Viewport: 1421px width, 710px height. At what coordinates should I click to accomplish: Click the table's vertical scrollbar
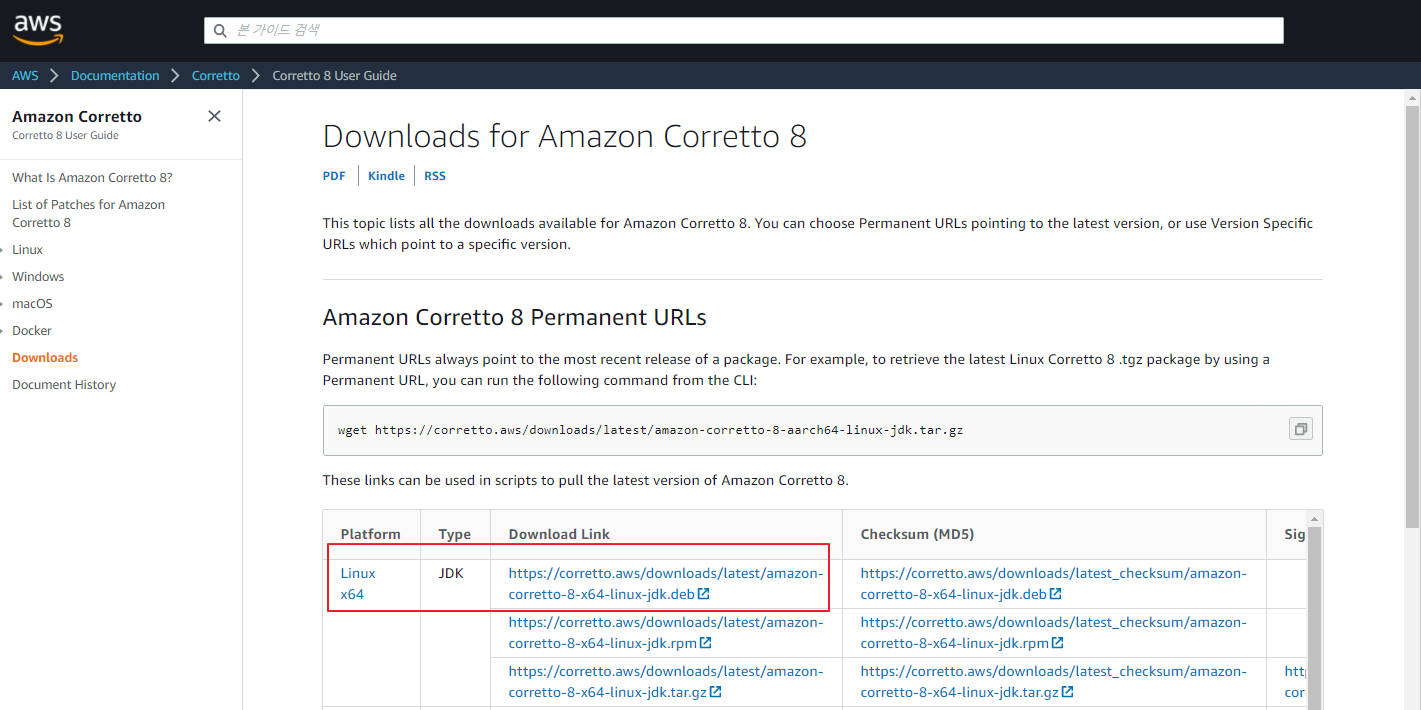pyautogui.click(x=1314, y=617)
